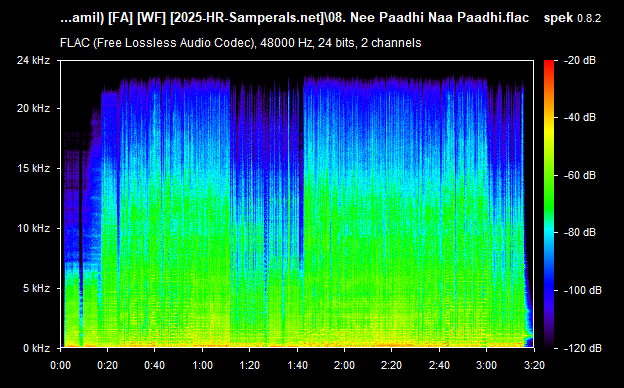This screenshot has height=388, width=624.
Task: Click the 10 kHz frequency axis label
Action: (33, 228)
